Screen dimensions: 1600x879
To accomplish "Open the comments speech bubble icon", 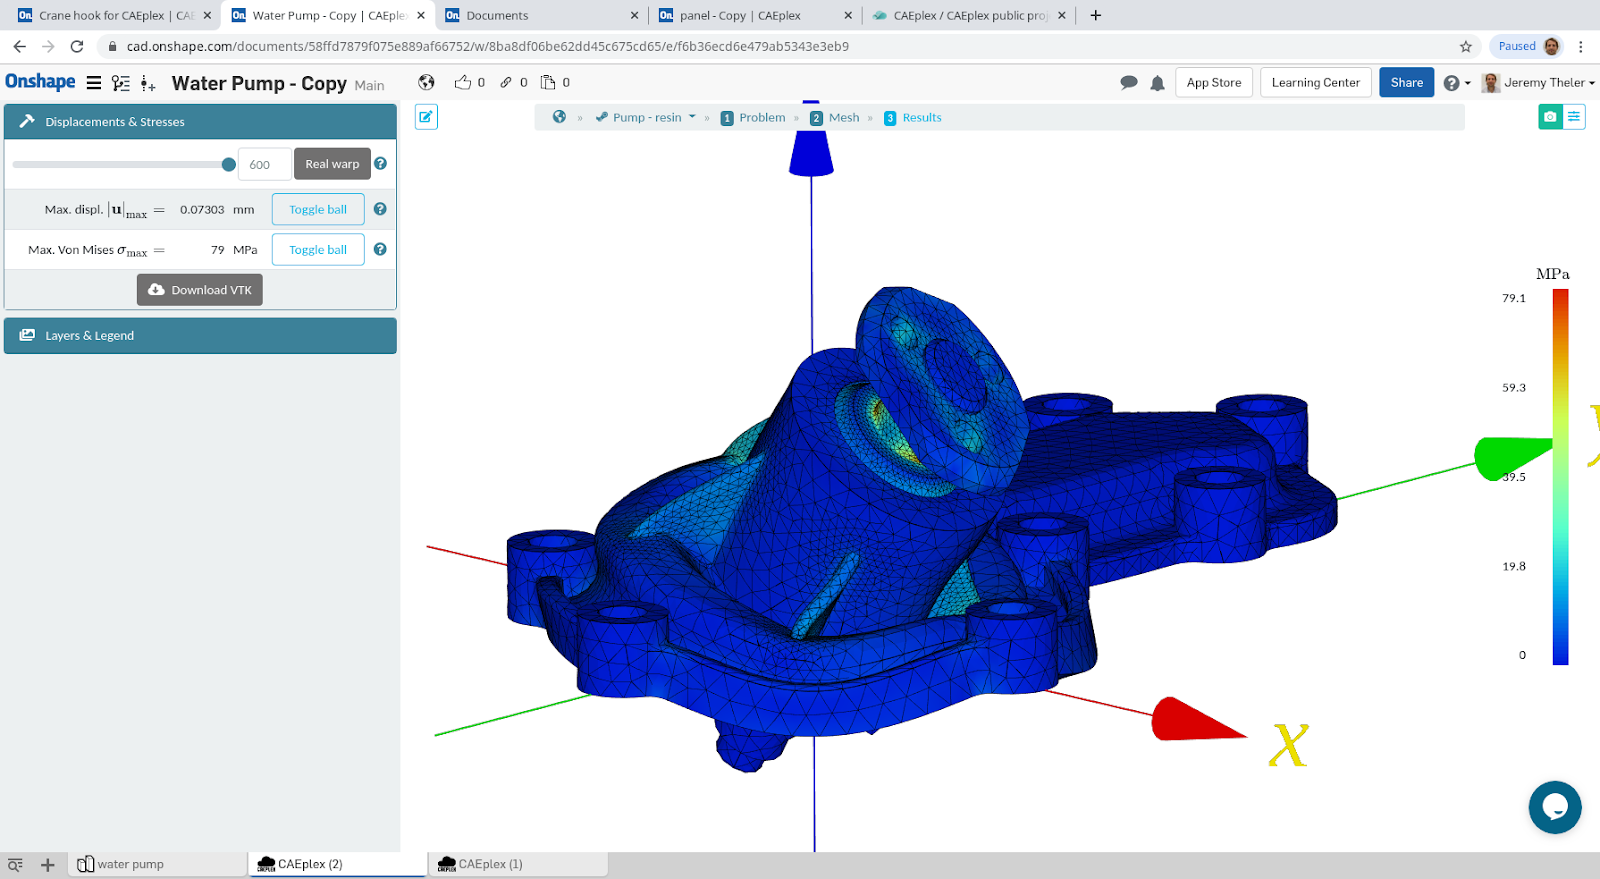I will [x=1128, y=83].
